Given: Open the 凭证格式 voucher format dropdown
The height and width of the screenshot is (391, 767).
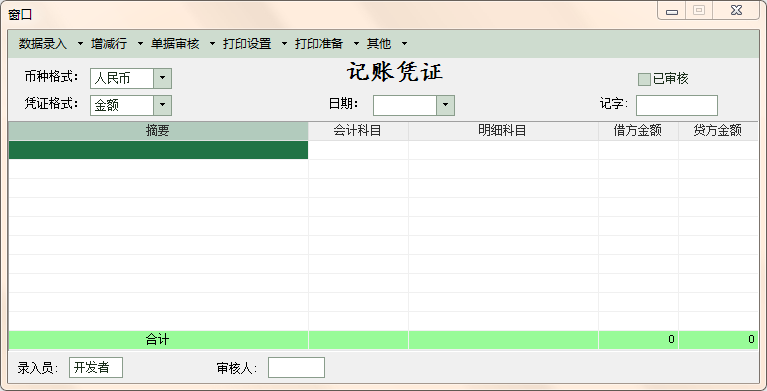Looking at the screenshot, I should pos(162,105).
